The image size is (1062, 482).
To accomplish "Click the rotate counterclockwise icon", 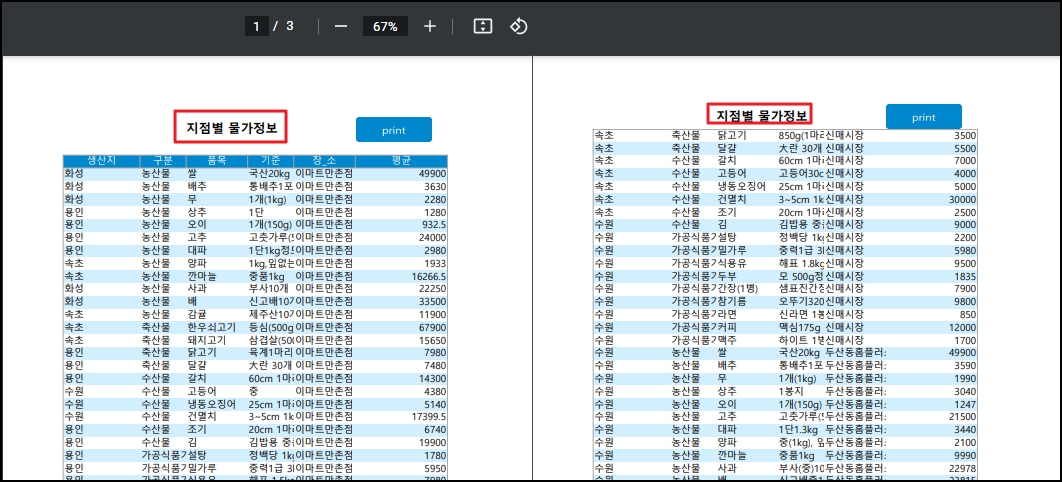I will pyautogui.click(x=518, y=26).
